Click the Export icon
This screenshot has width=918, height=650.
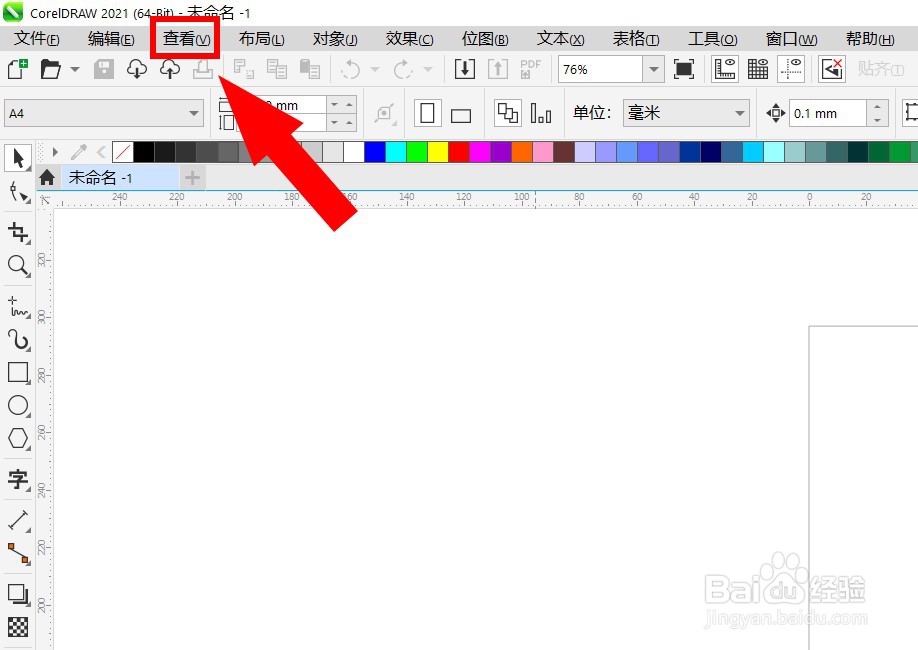pyautogui.click(x=498, y=69)
